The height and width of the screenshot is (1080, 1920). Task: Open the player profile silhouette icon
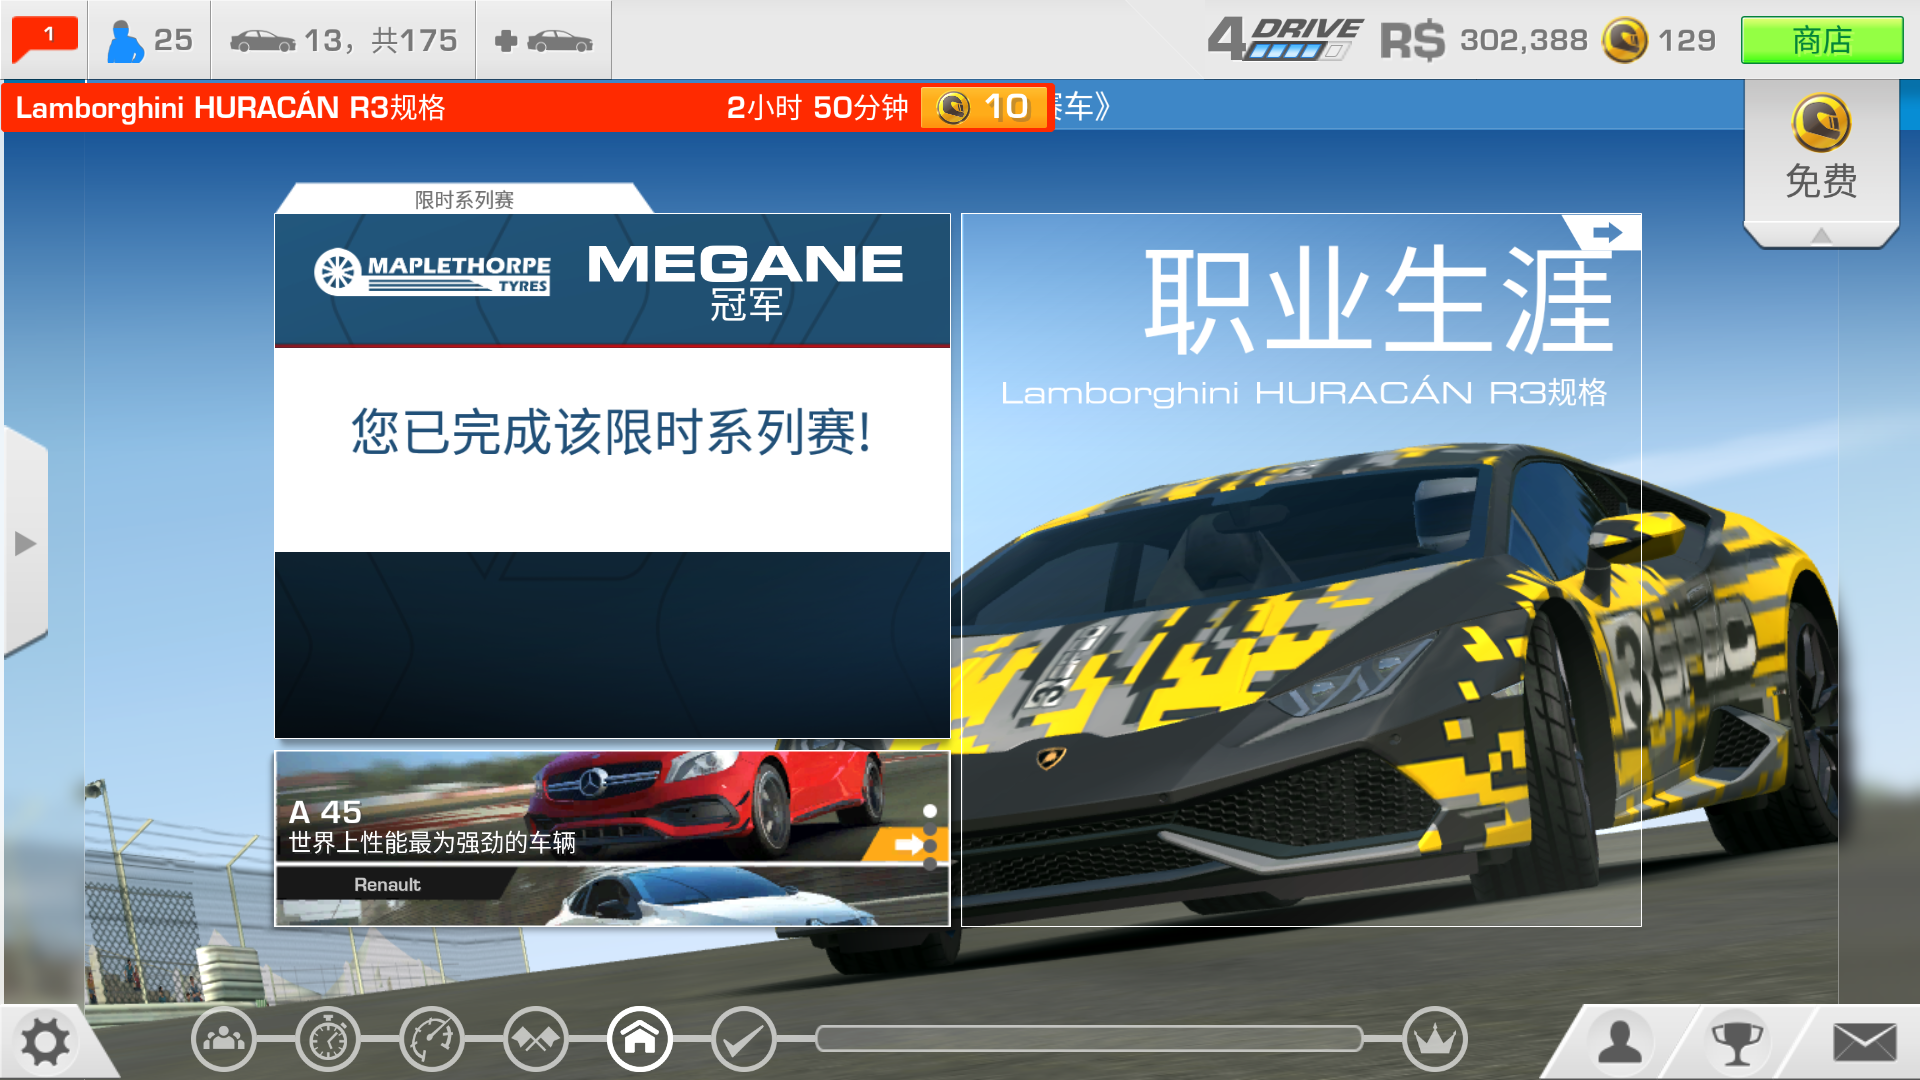1620,1042
